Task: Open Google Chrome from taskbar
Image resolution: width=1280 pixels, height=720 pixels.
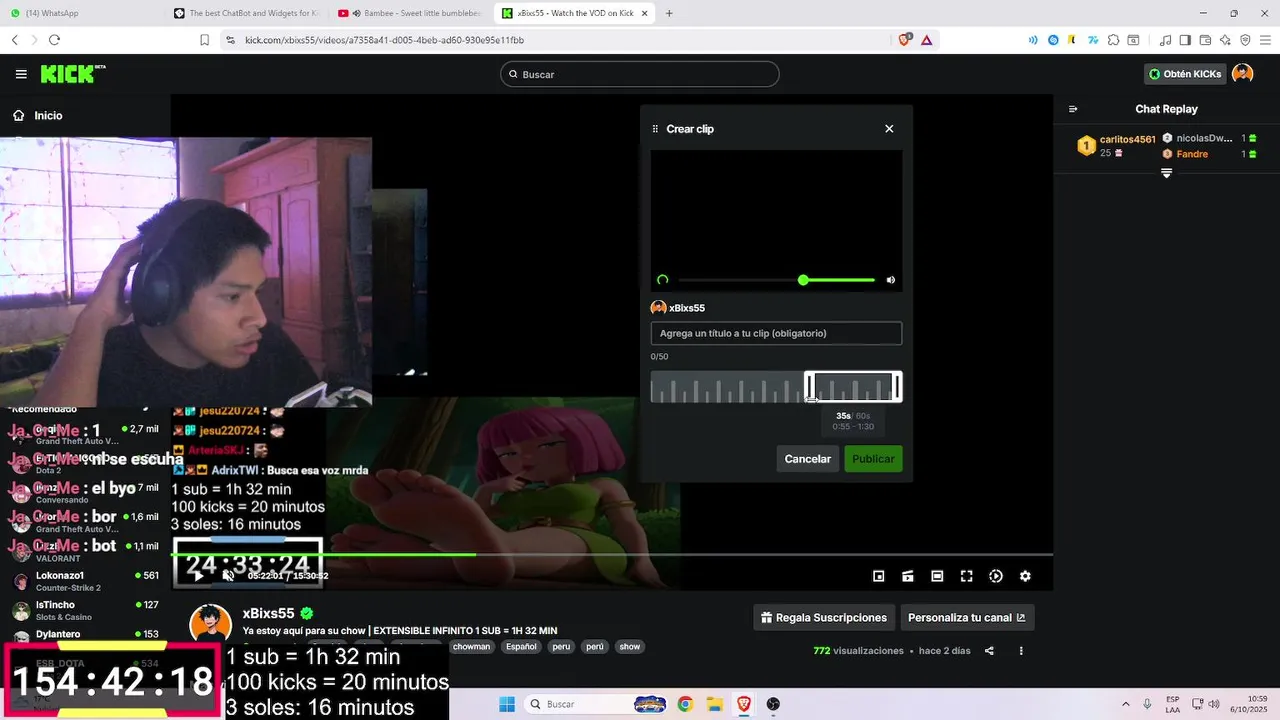Action: [x=685, y=704]
